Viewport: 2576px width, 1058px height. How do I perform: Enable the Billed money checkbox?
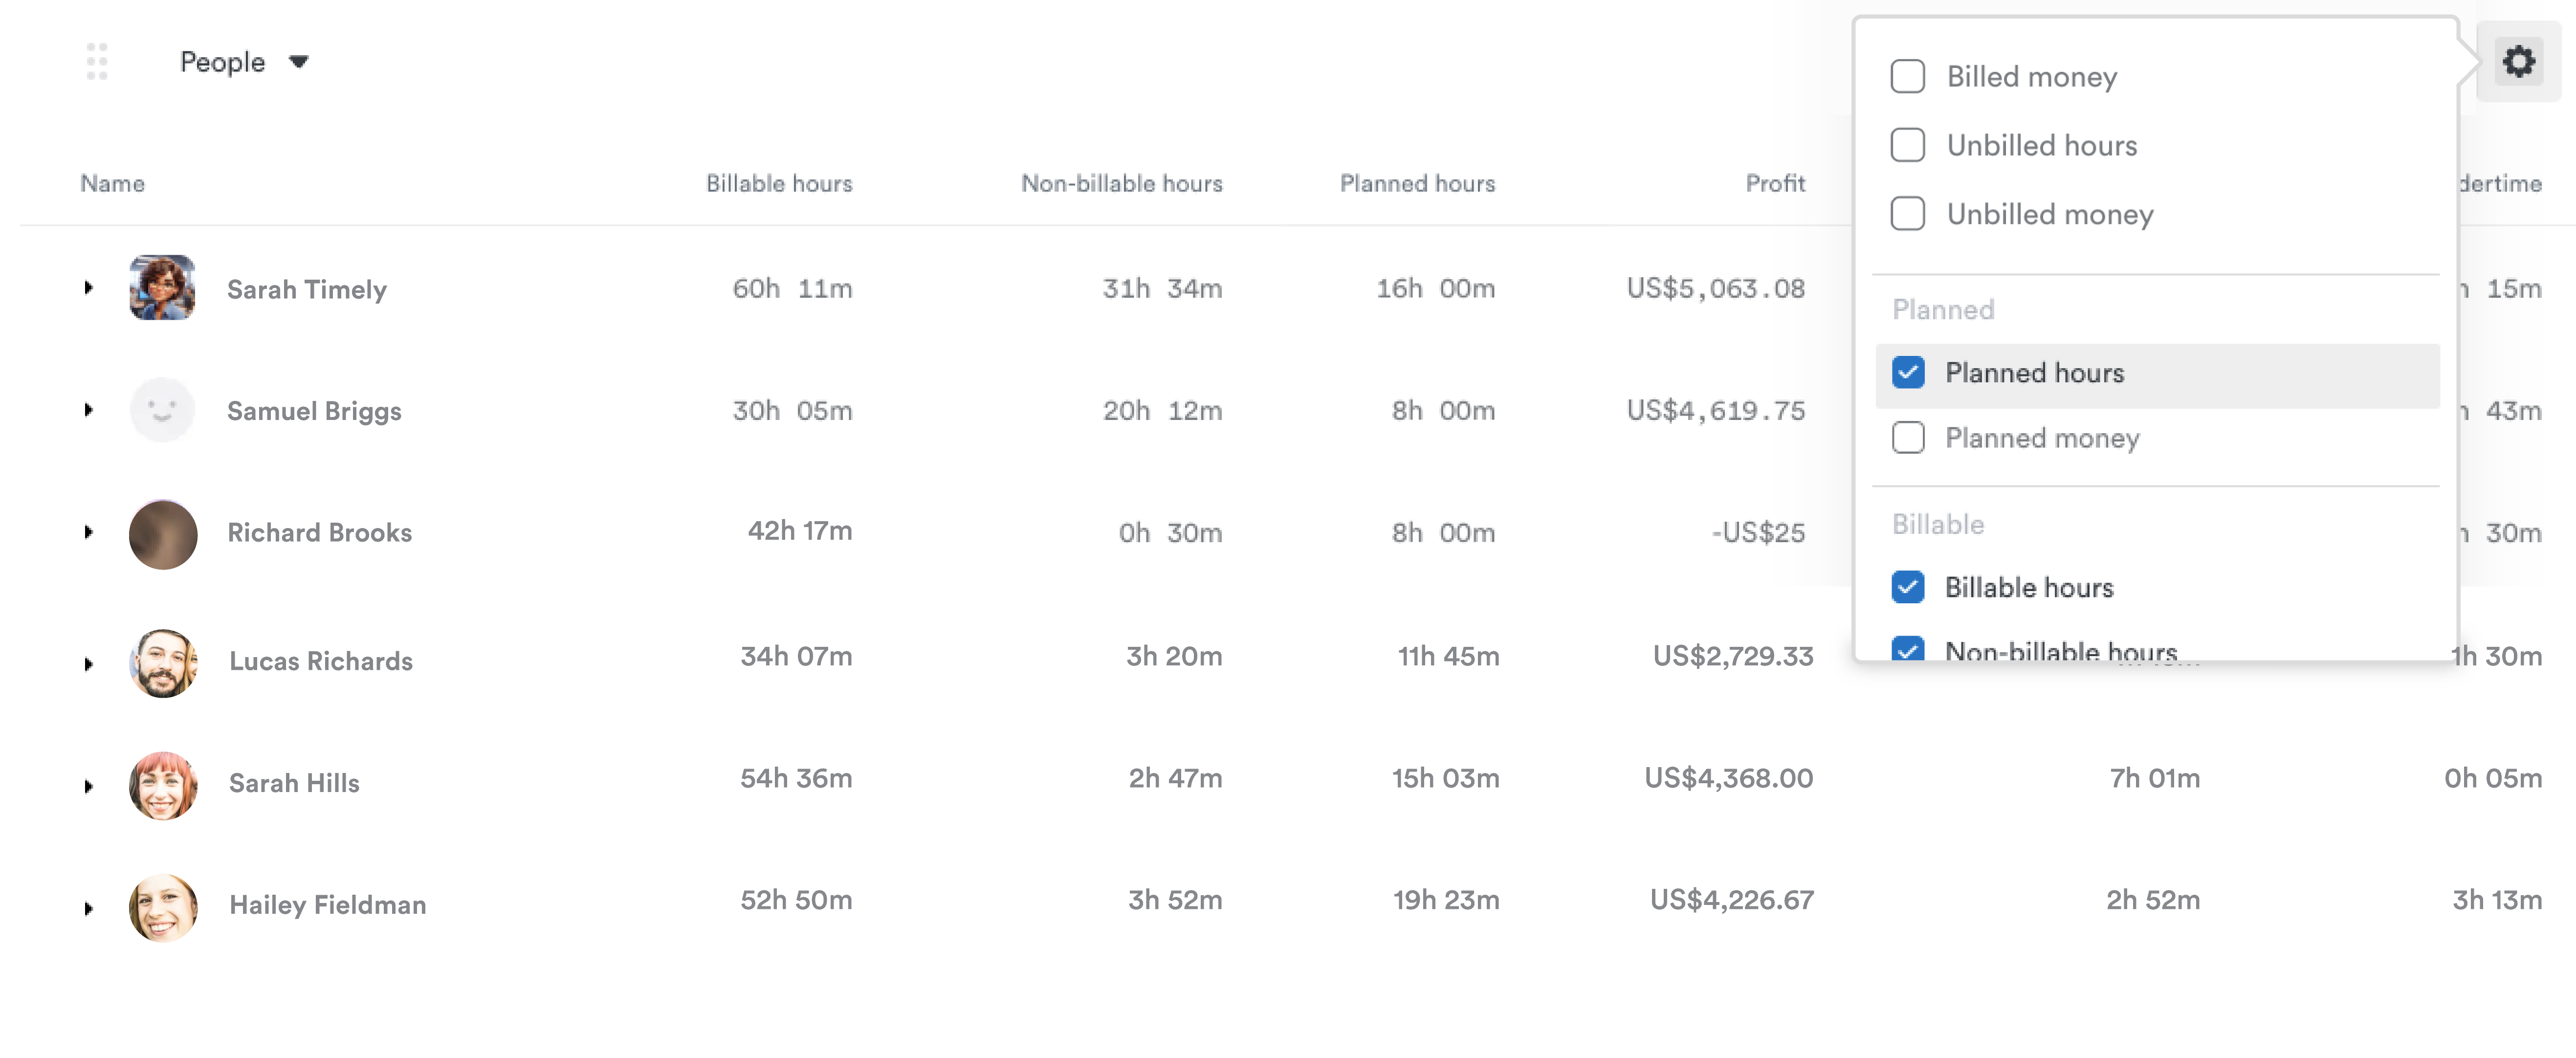[x=1907, y=77]
